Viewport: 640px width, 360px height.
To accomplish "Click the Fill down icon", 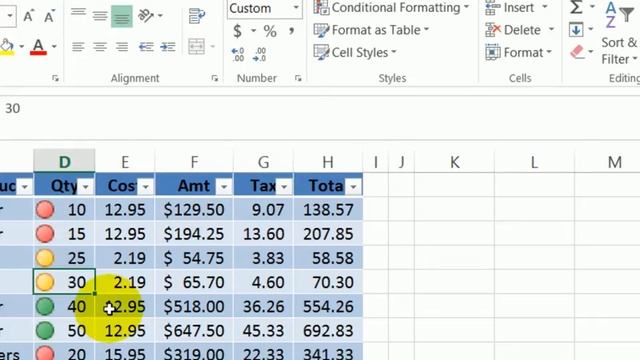I will [x=576, y=30].
